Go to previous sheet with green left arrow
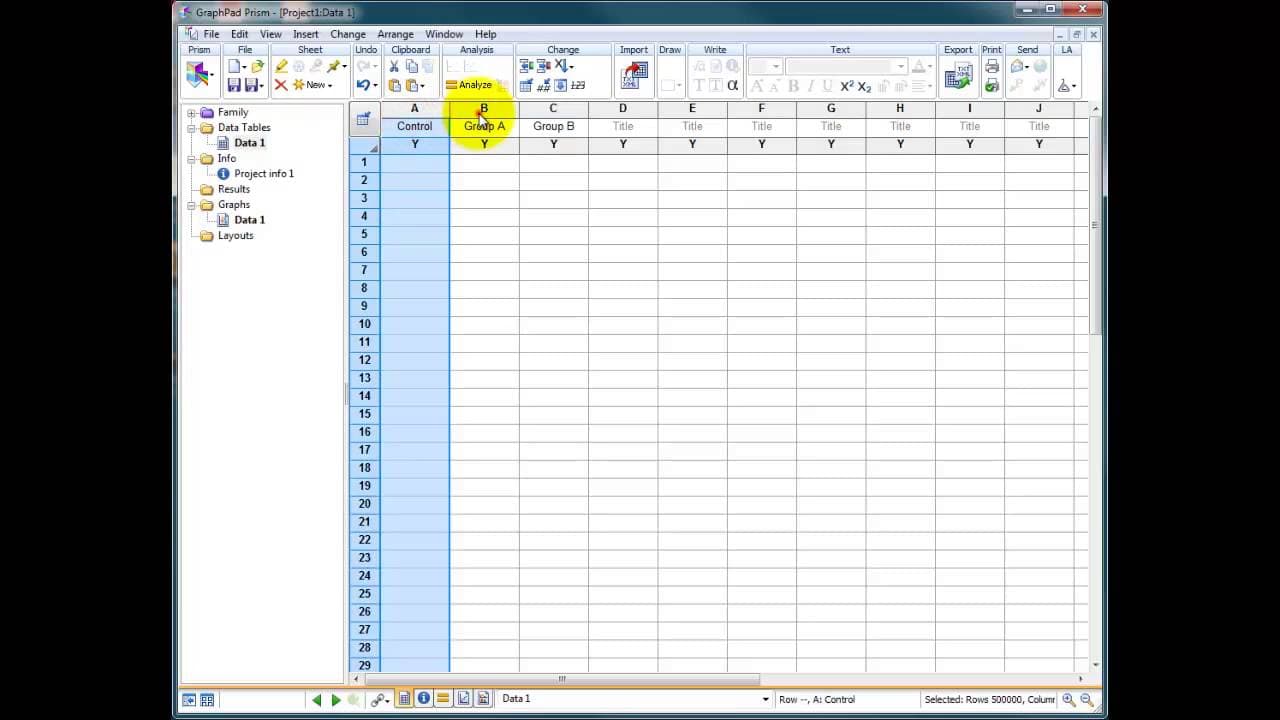1280x720 pixels. (317, 700)
